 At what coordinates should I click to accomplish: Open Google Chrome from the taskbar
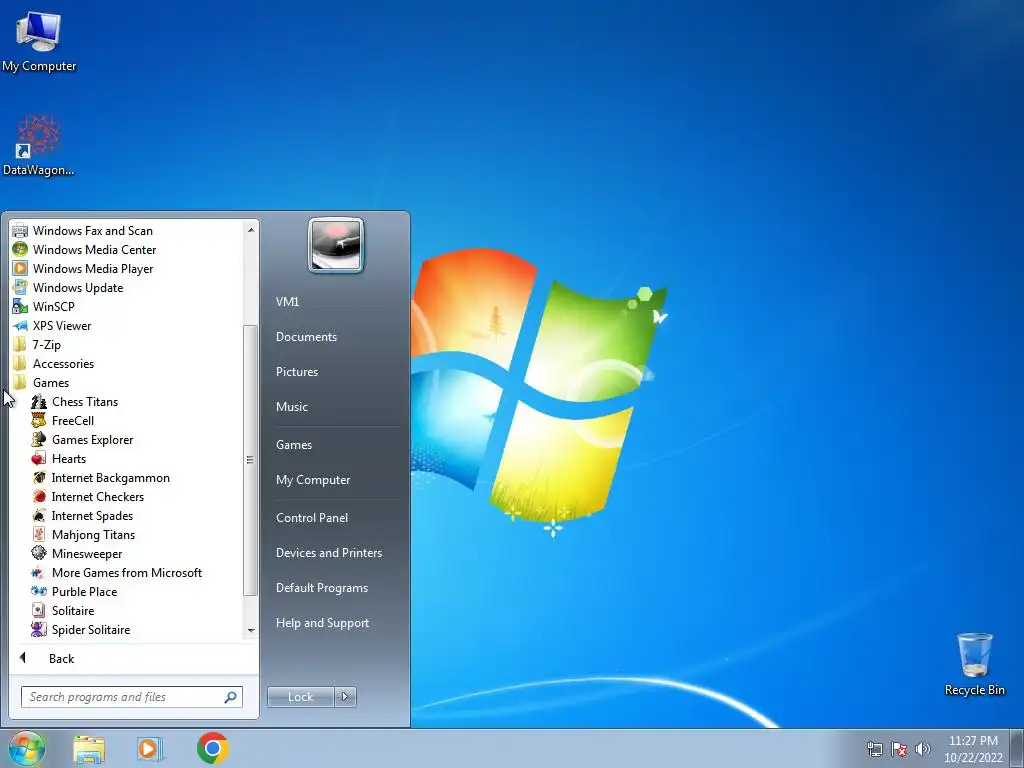click(212, 748)
